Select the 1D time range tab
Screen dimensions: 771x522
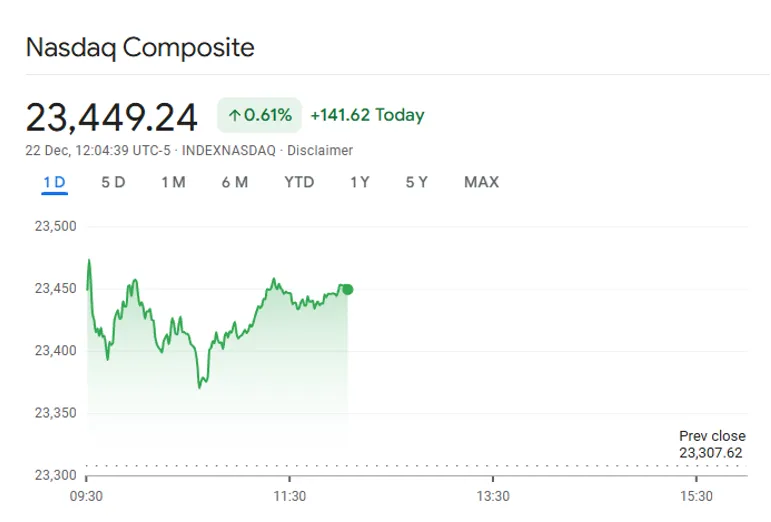click(x=54, y=182)
